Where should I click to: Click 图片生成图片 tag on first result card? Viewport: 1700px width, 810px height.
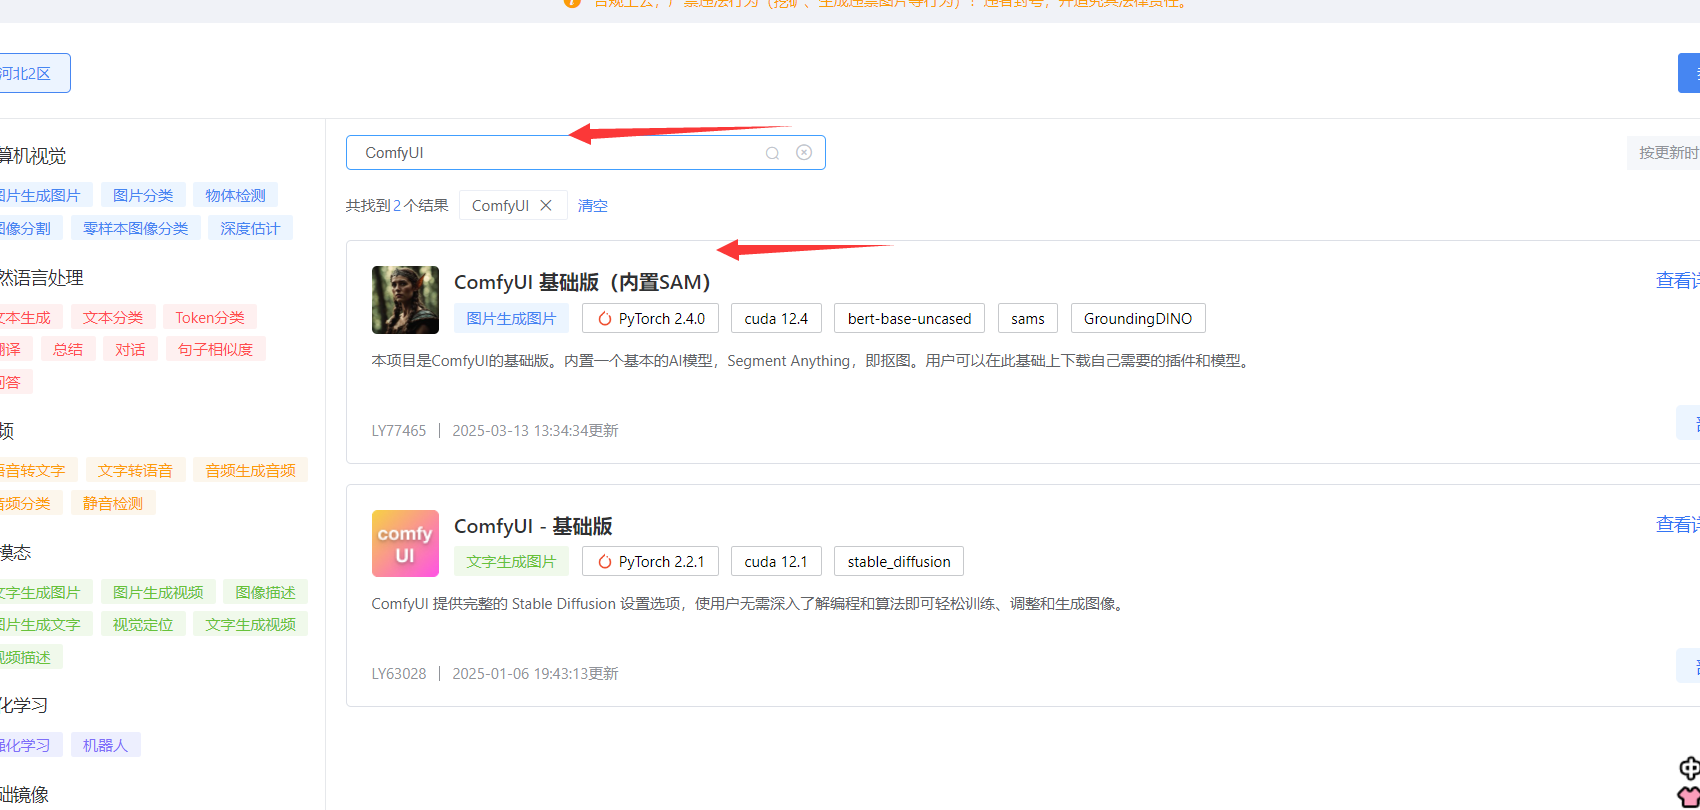[511, 318]
